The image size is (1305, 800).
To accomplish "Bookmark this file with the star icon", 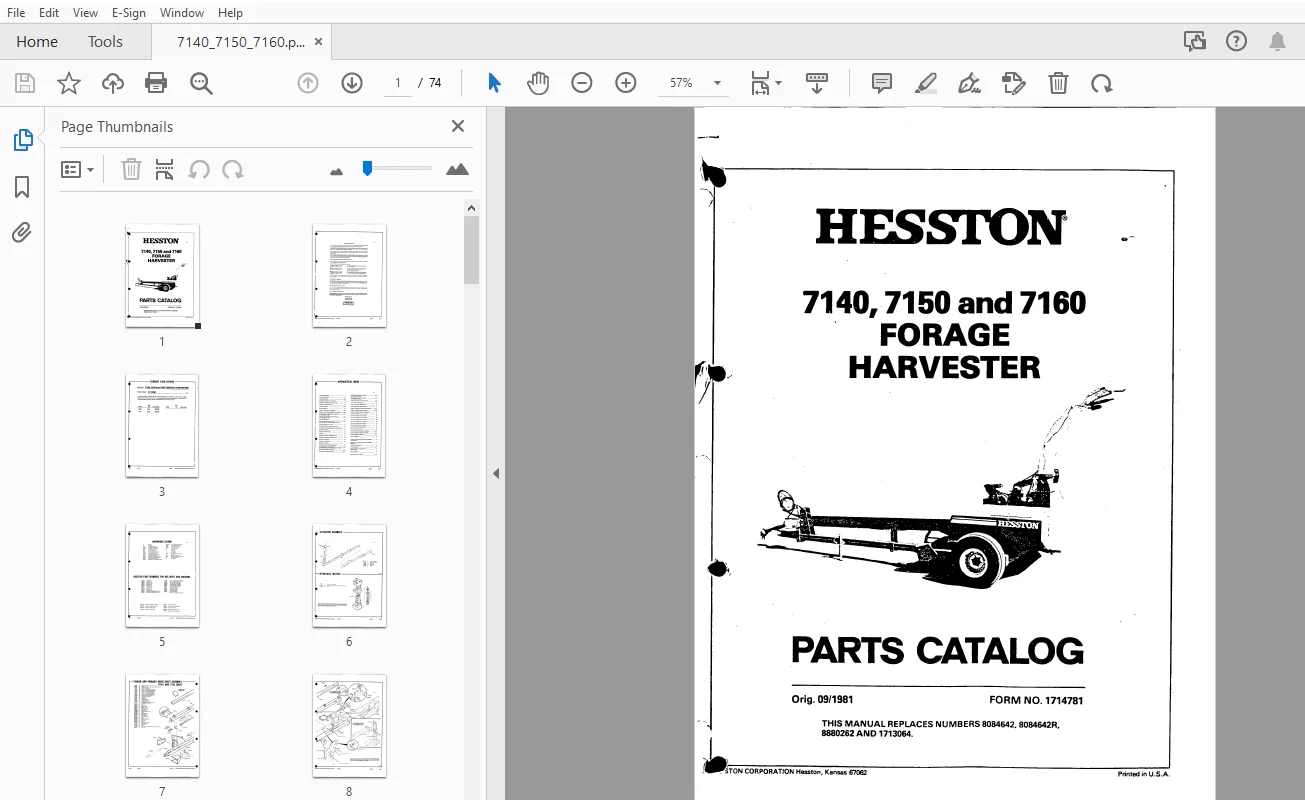I will coord(69,83).
